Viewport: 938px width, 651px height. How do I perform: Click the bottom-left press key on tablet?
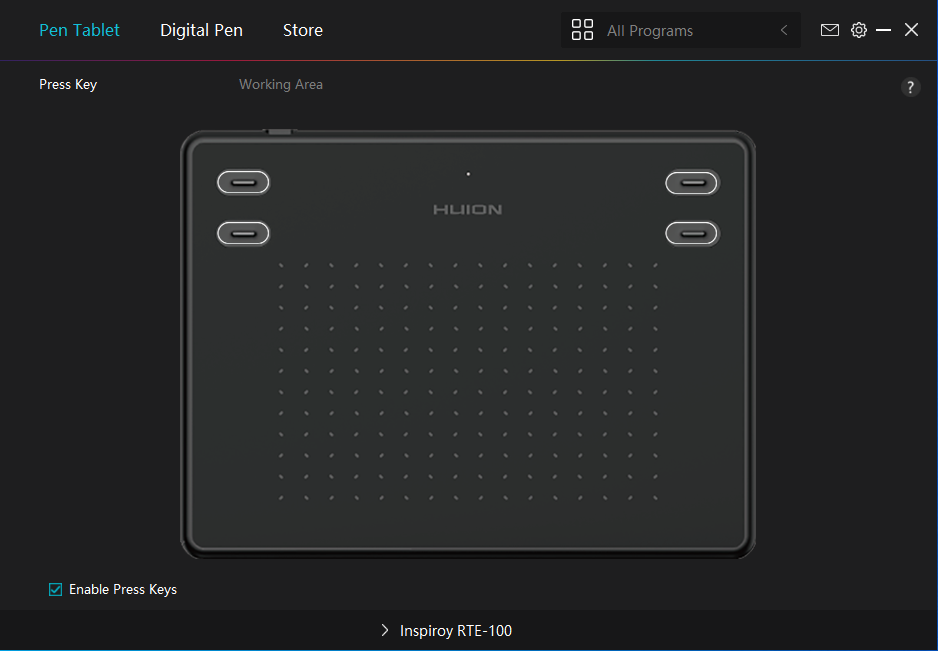pyautogui.click(x=243, y=233)
